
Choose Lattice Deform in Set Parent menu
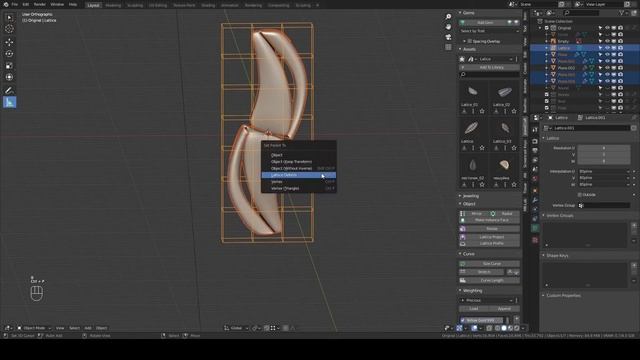pos(298,175)
